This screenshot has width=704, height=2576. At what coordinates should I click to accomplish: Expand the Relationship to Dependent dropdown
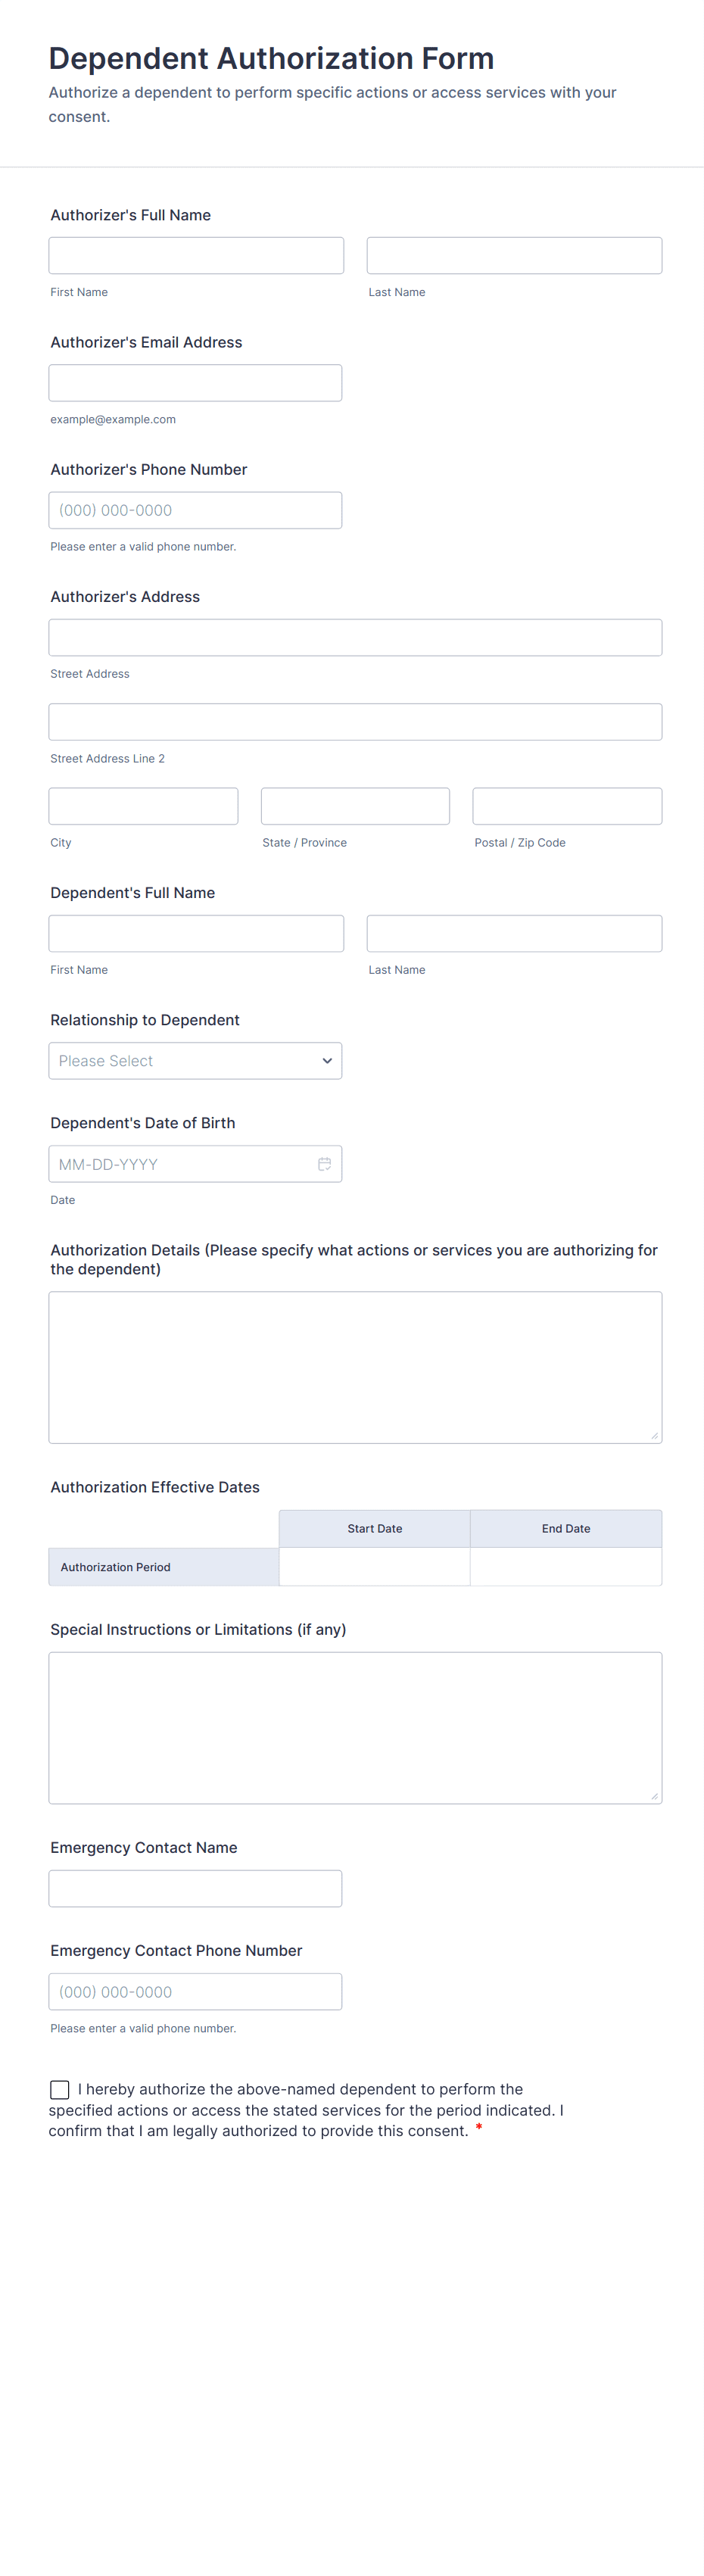195,1061
